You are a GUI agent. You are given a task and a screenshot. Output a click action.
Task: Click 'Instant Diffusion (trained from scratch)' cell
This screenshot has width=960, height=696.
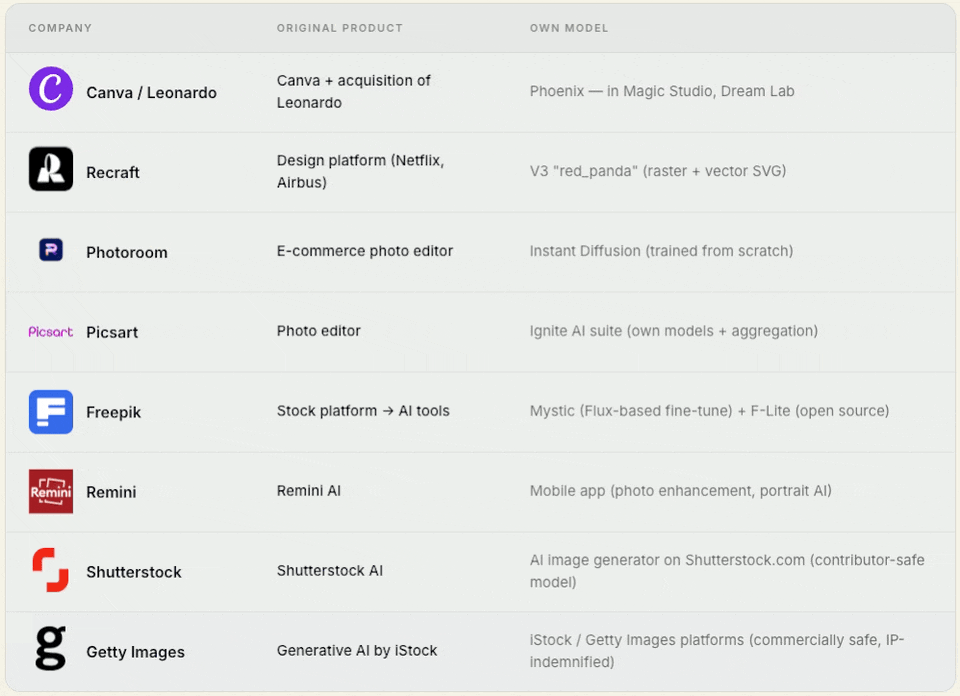[x=661, y=251]
